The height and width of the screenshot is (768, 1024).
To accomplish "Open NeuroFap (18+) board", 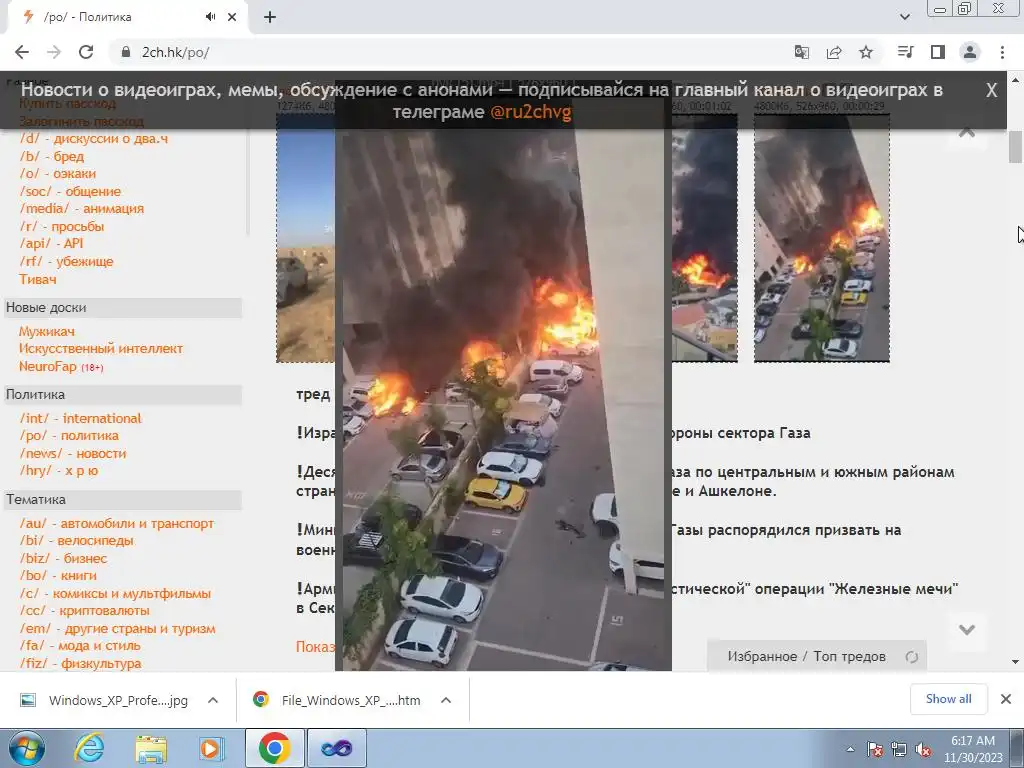I will click(61, 366).
